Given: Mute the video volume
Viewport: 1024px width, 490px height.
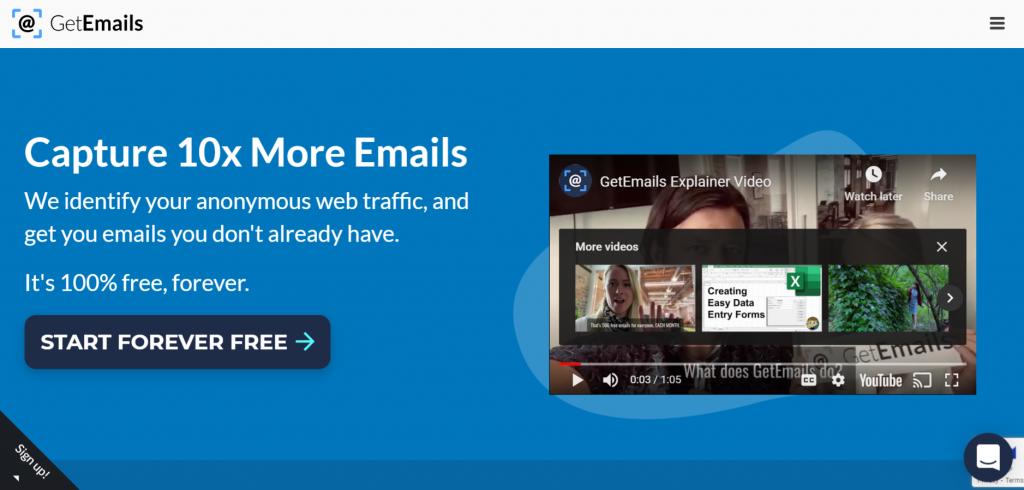Looking at the screenshot, I should click(x=610, y=380).
